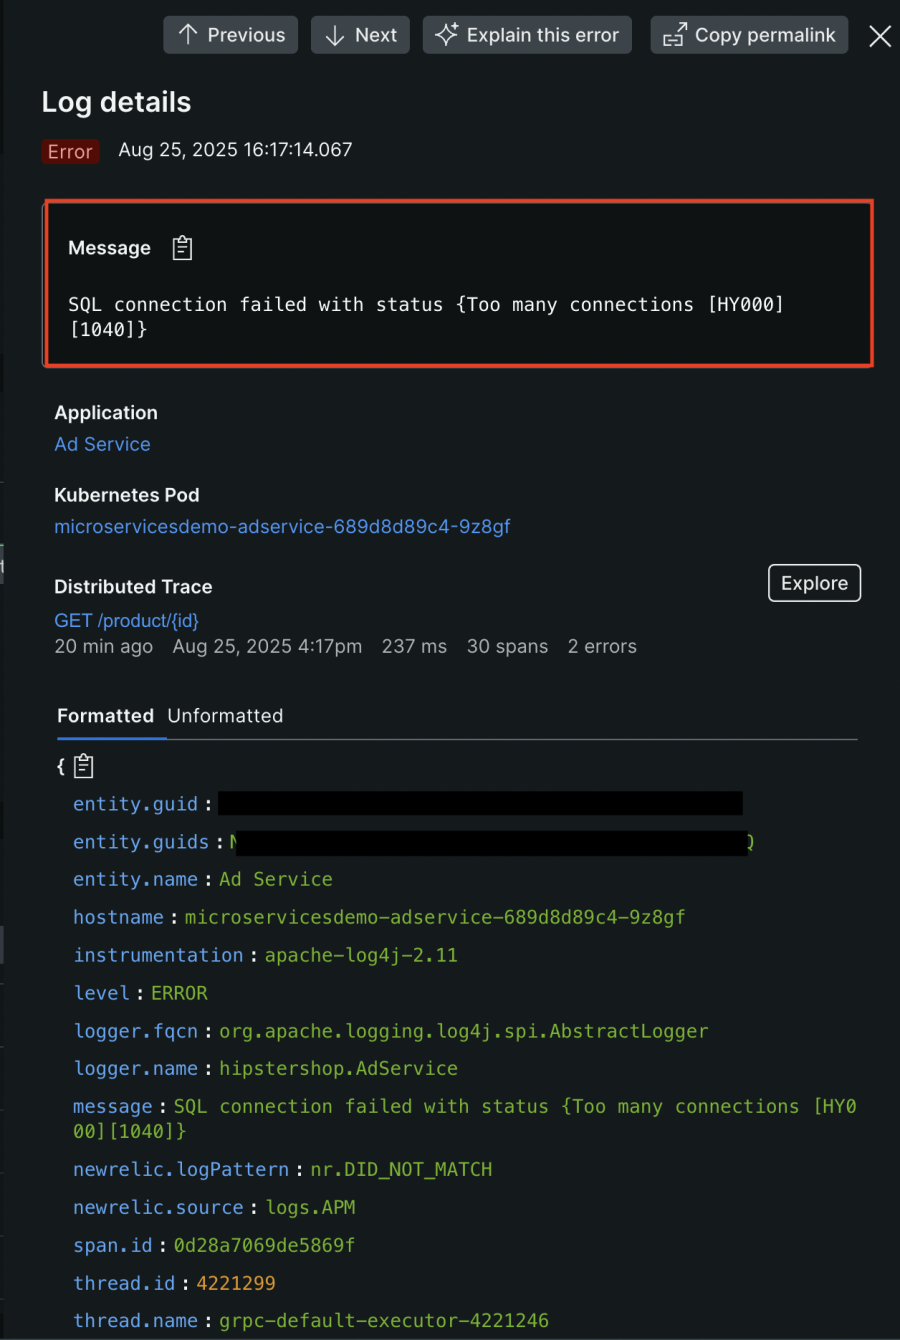Select the level value ERROR

click(x=179, y=994)
